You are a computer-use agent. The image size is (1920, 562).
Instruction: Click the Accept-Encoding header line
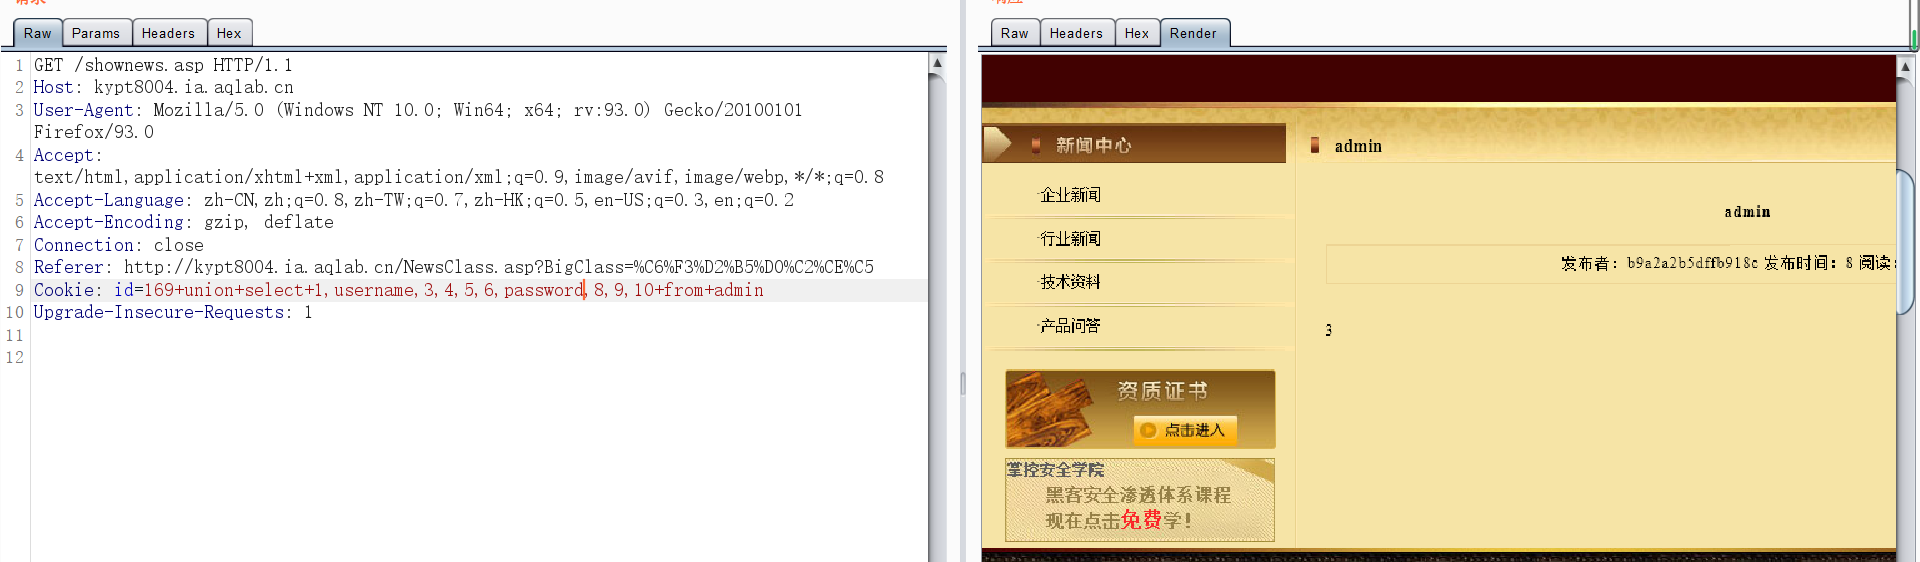pos(183,222)
